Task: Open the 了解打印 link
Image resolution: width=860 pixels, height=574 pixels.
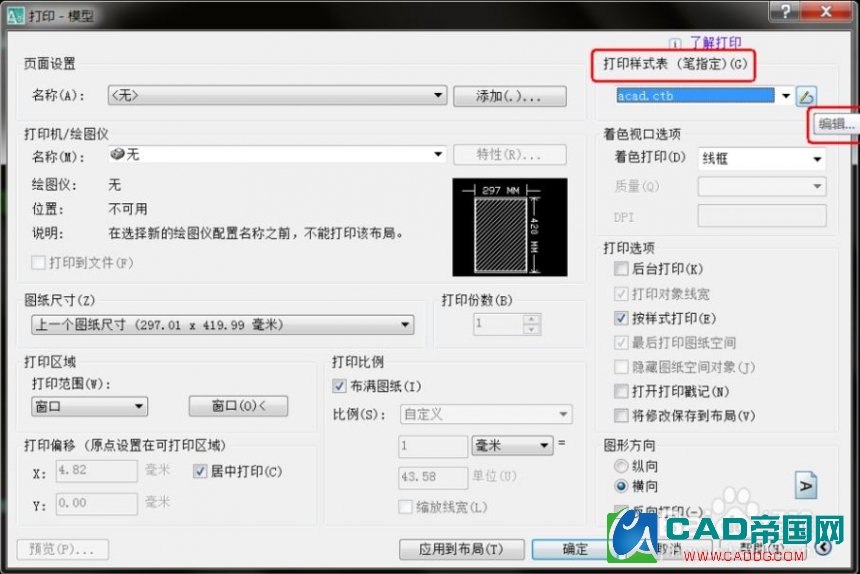Action: point(716,42)
